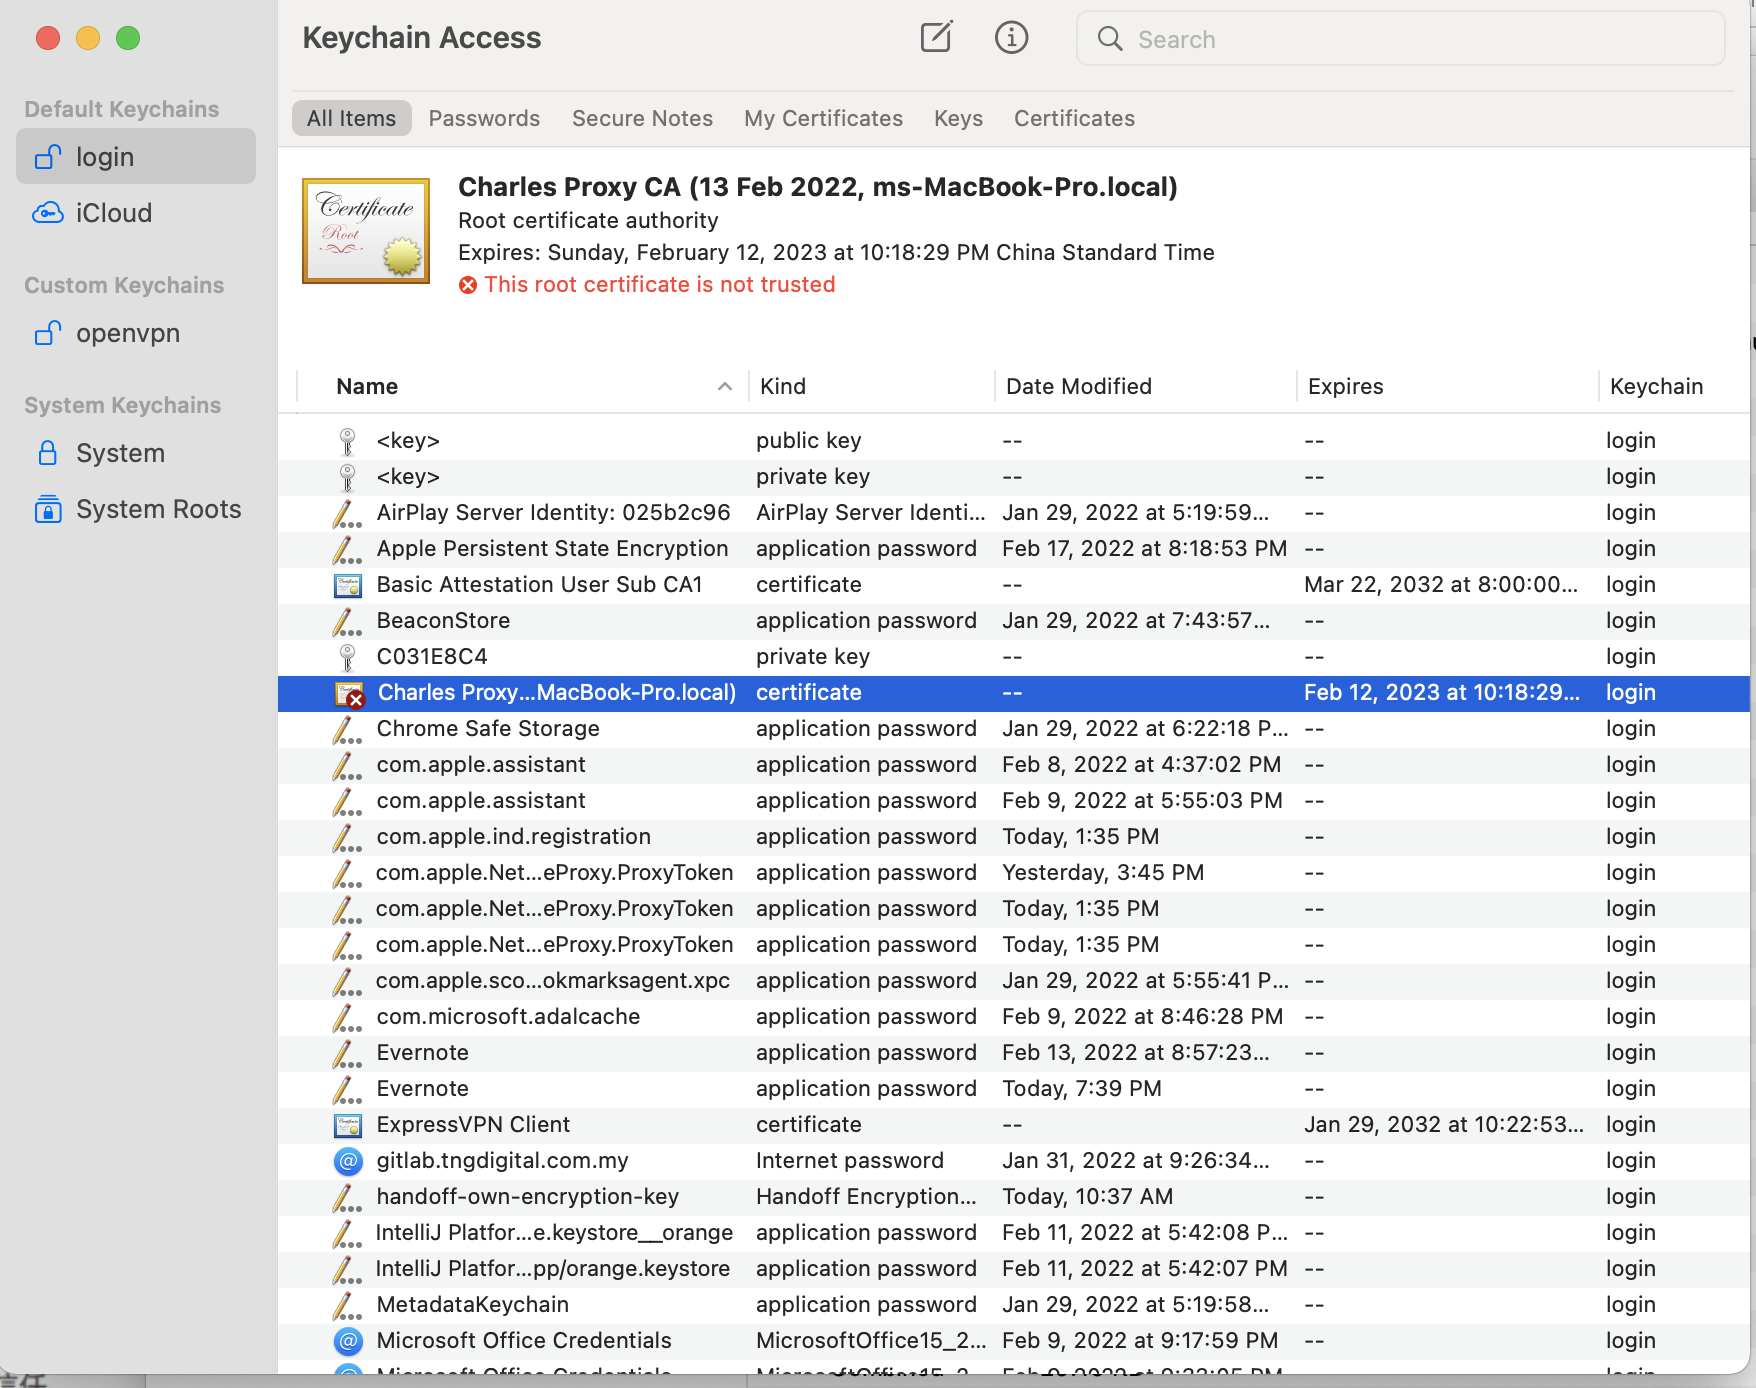1756x1388 pixels.
Task: Click the iCloud keychain cloud icon
Action: (x=48, y=213)
